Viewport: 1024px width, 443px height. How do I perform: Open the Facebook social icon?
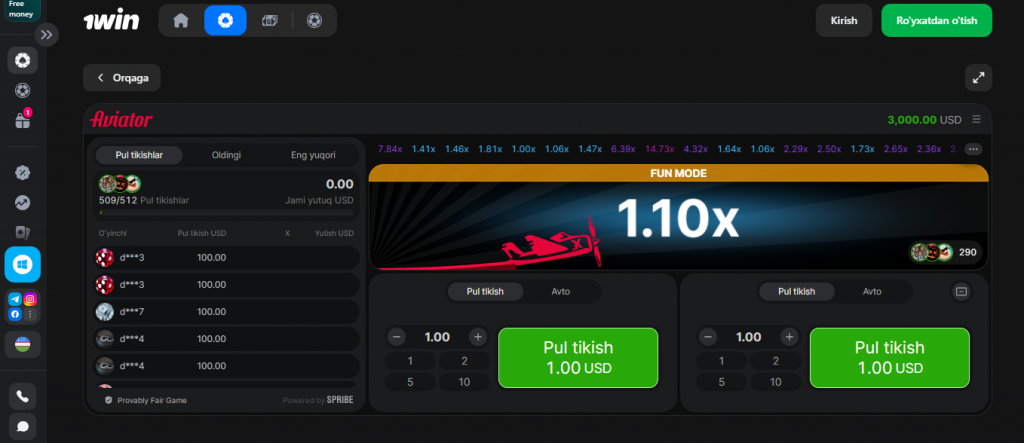15,314
